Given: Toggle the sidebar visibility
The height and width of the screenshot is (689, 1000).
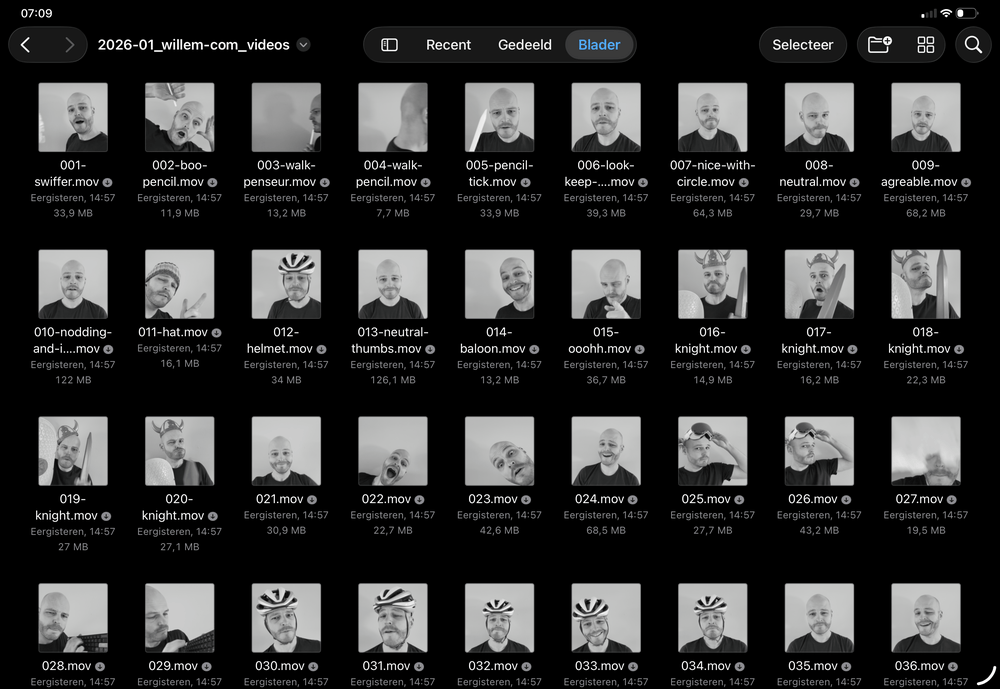Looking at the screenshot, I should click(389, 44).
